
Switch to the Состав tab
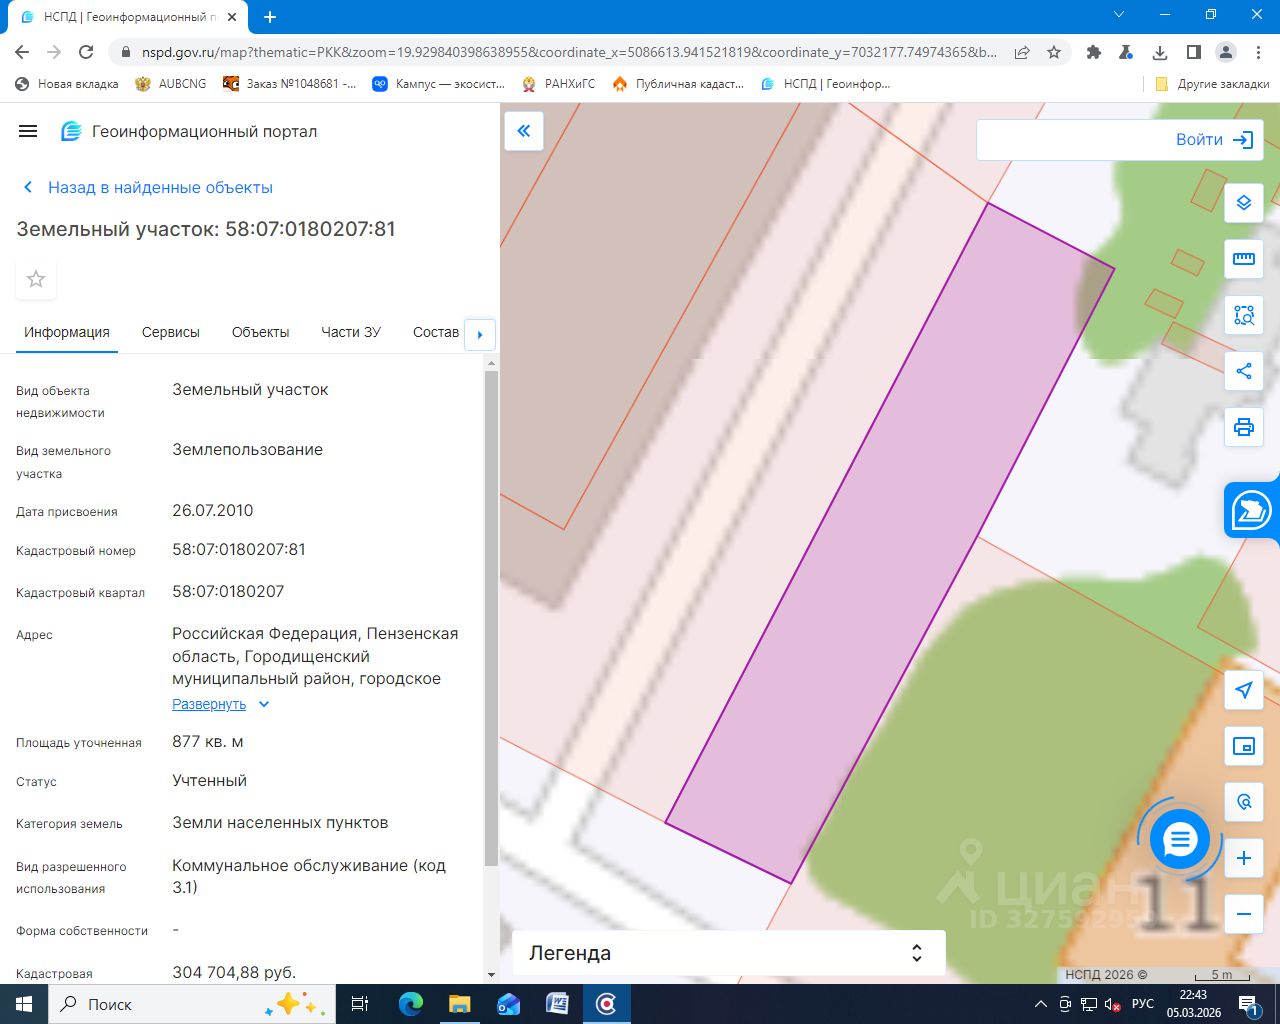point(436,332)
